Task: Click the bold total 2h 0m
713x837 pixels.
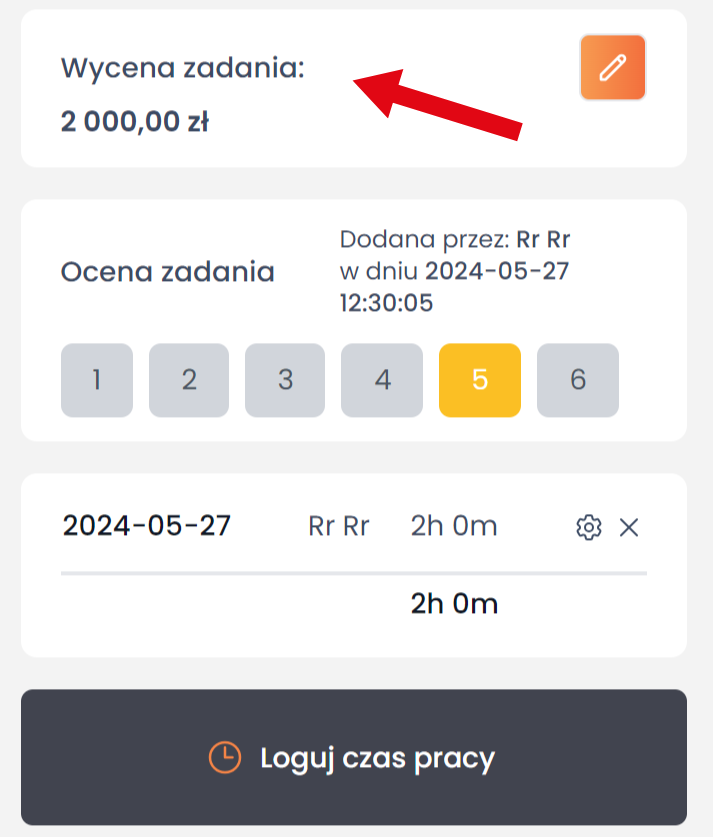Action: (454, 603)
